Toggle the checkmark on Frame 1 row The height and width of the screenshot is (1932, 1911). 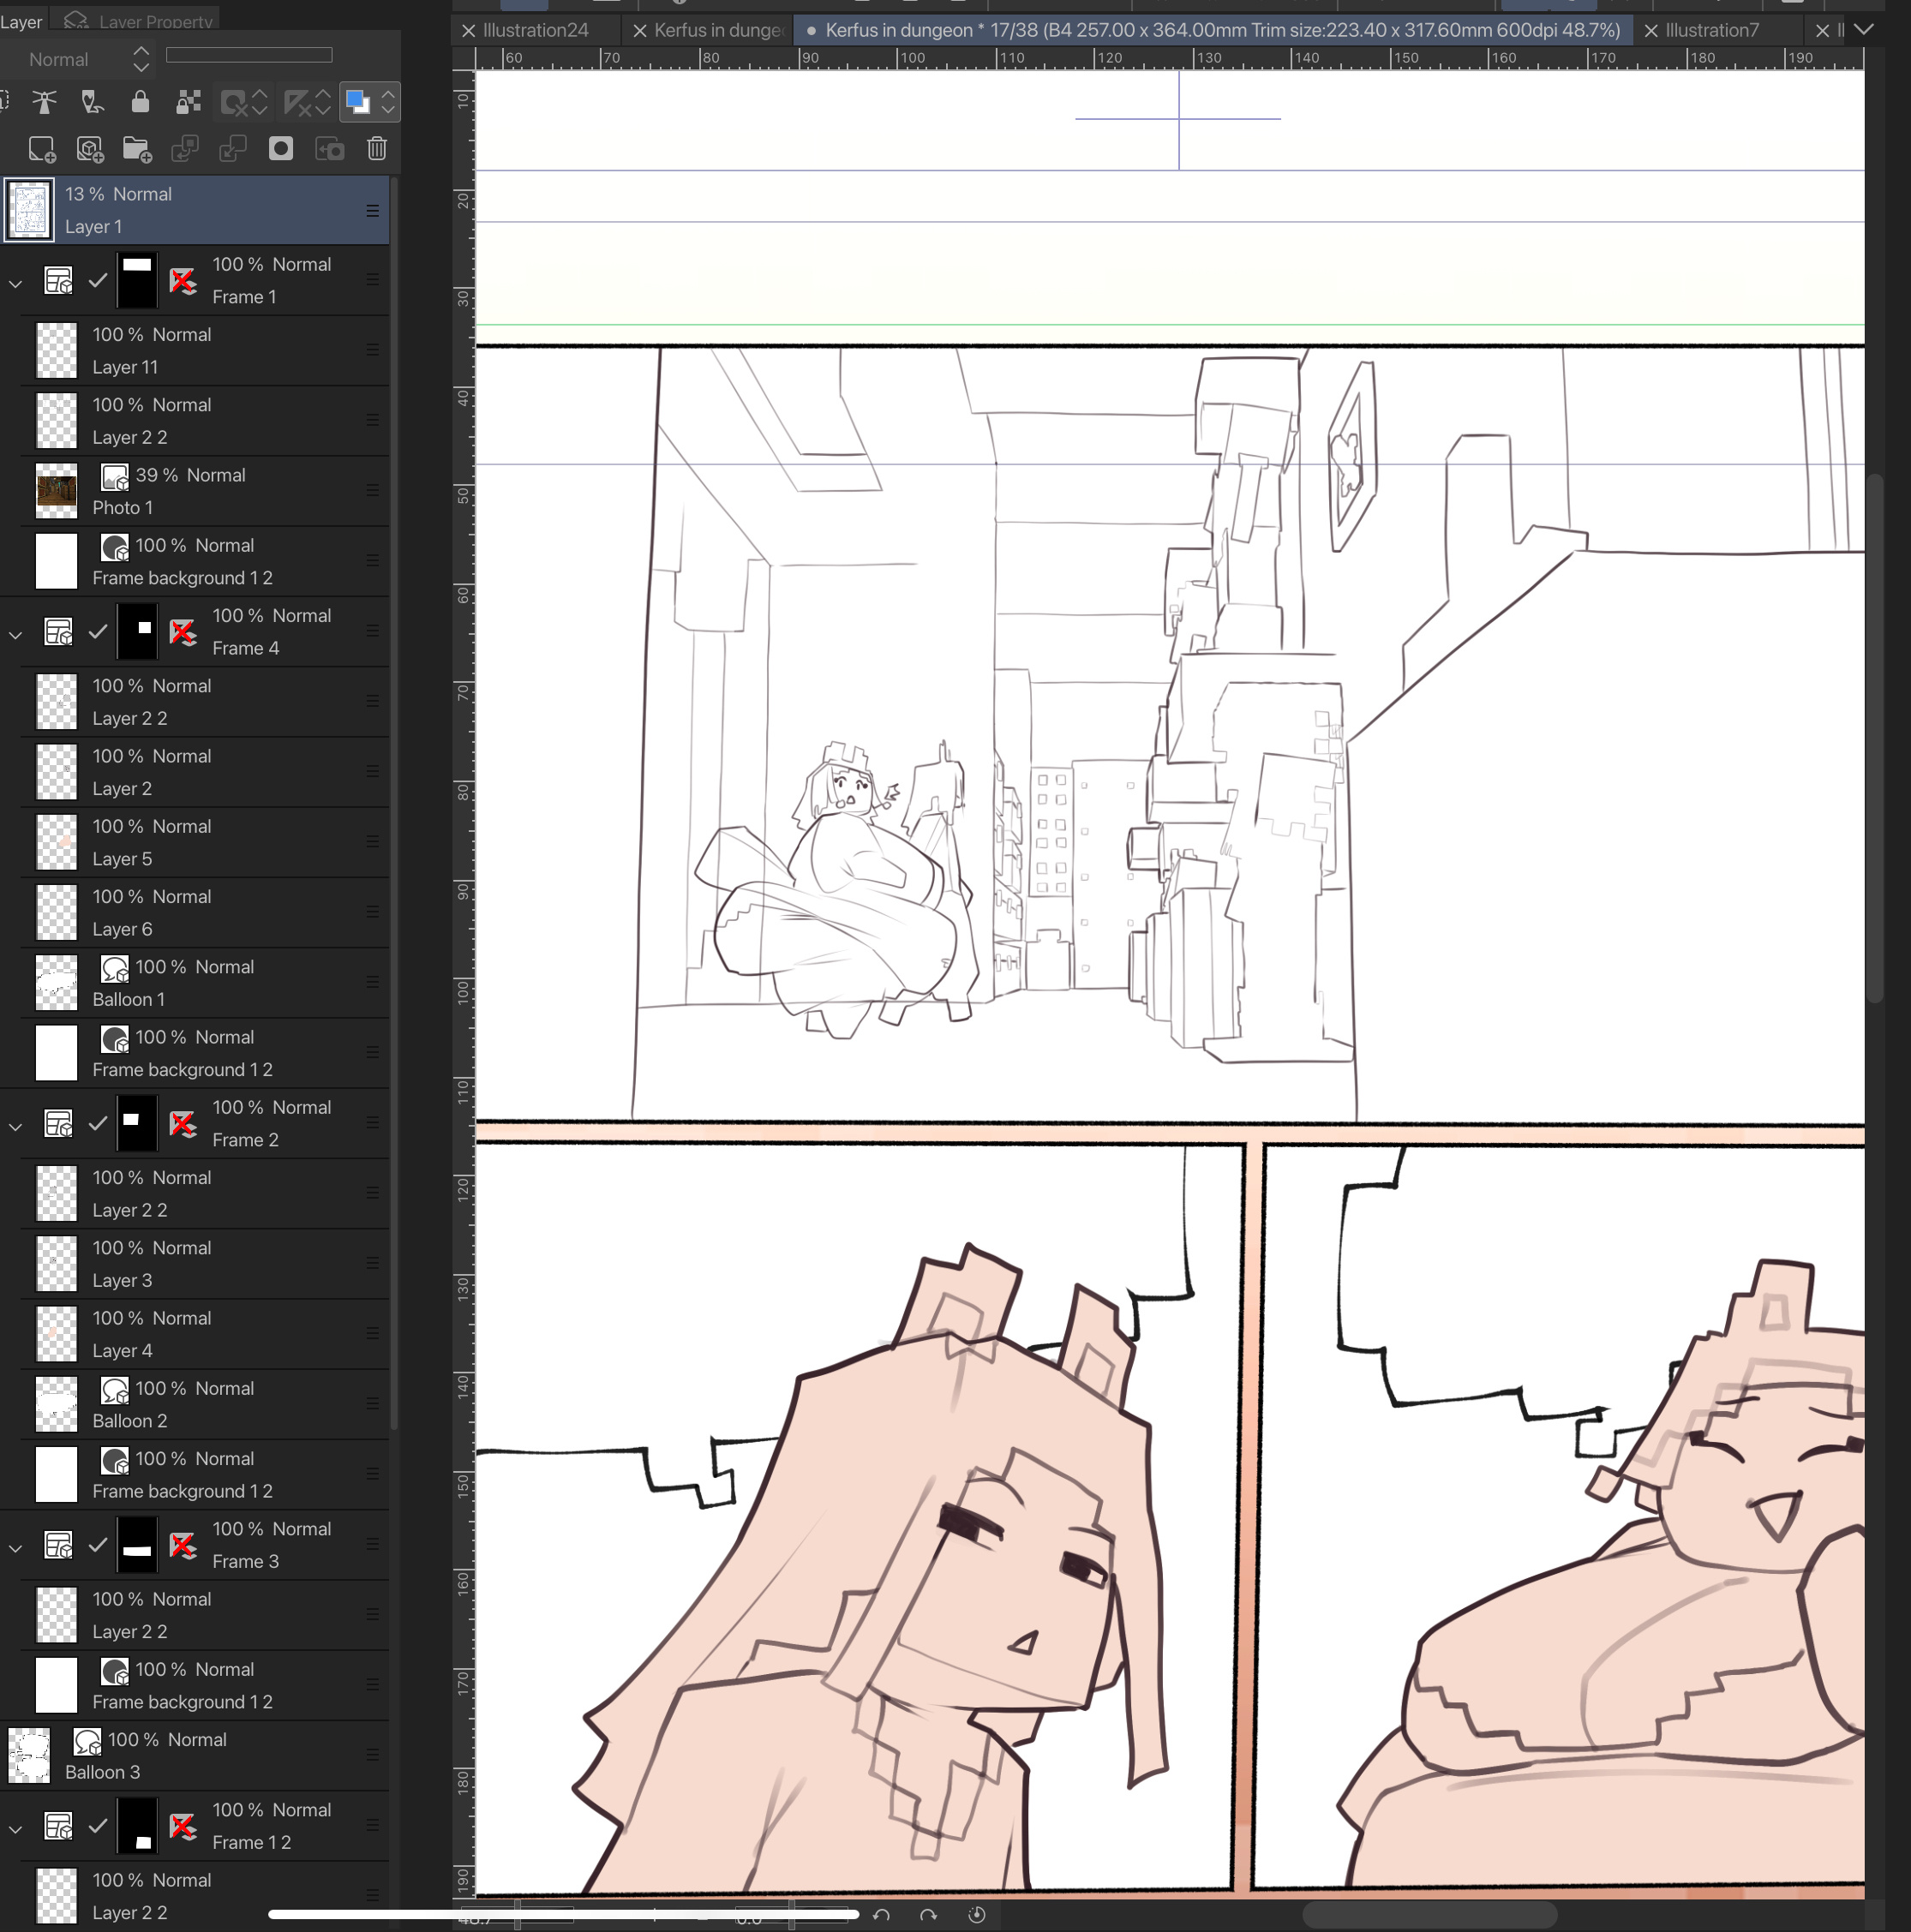pyautogui.click(x=98, y=281)
